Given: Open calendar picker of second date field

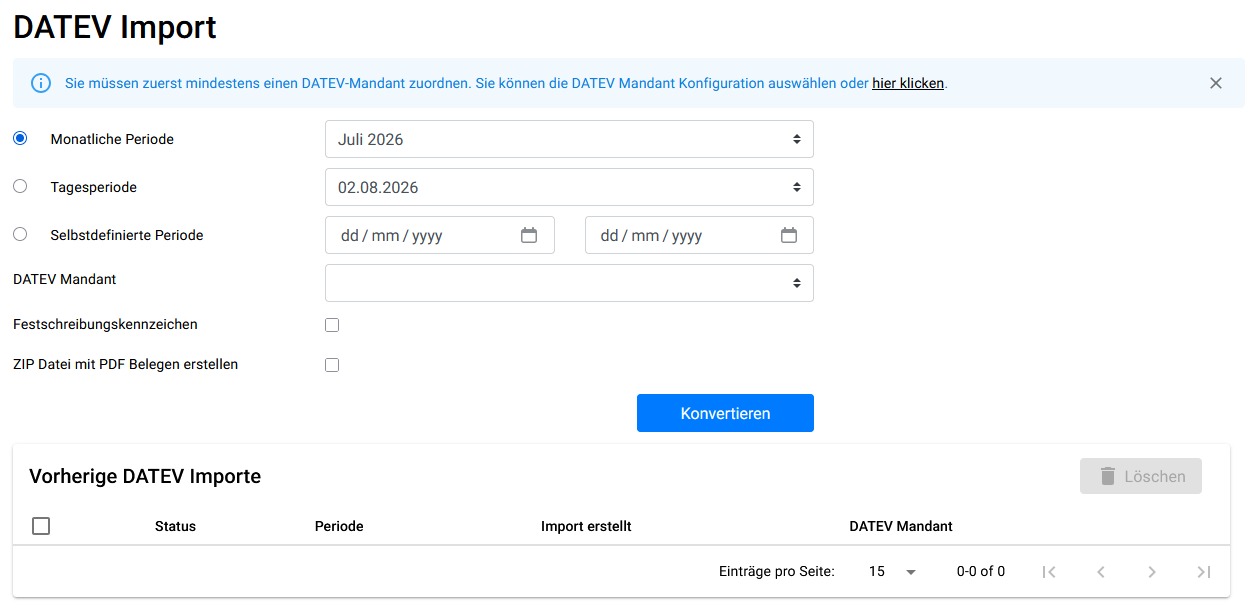Looking at the screenshot, I should (789, 235).
